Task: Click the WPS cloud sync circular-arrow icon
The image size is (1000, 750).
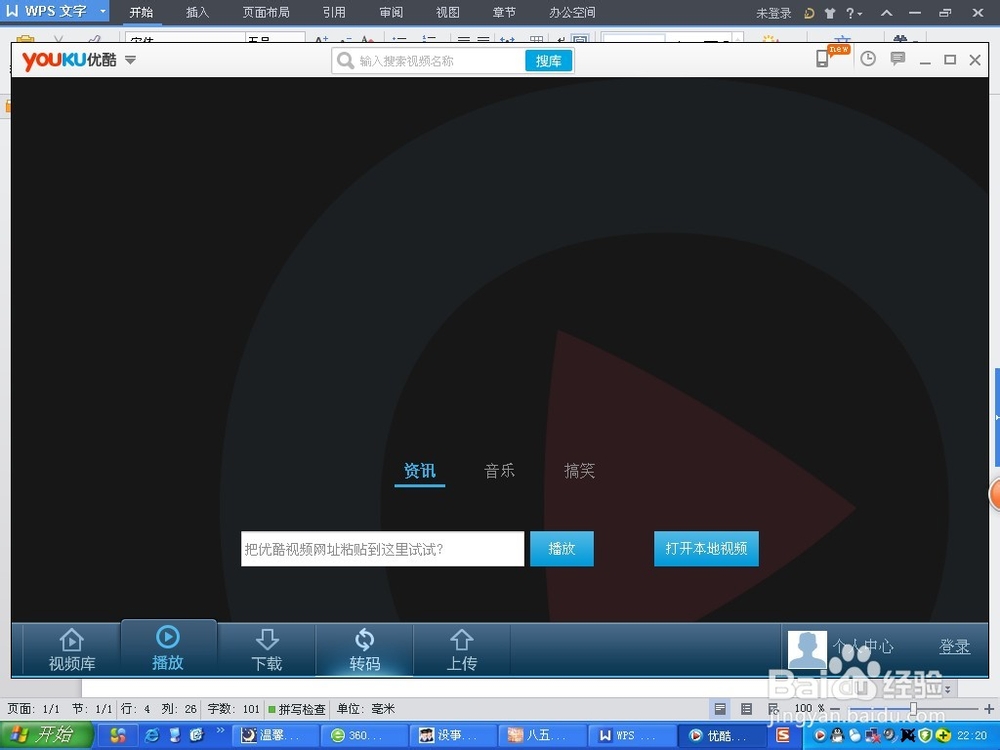Action: tap(809, 13)
